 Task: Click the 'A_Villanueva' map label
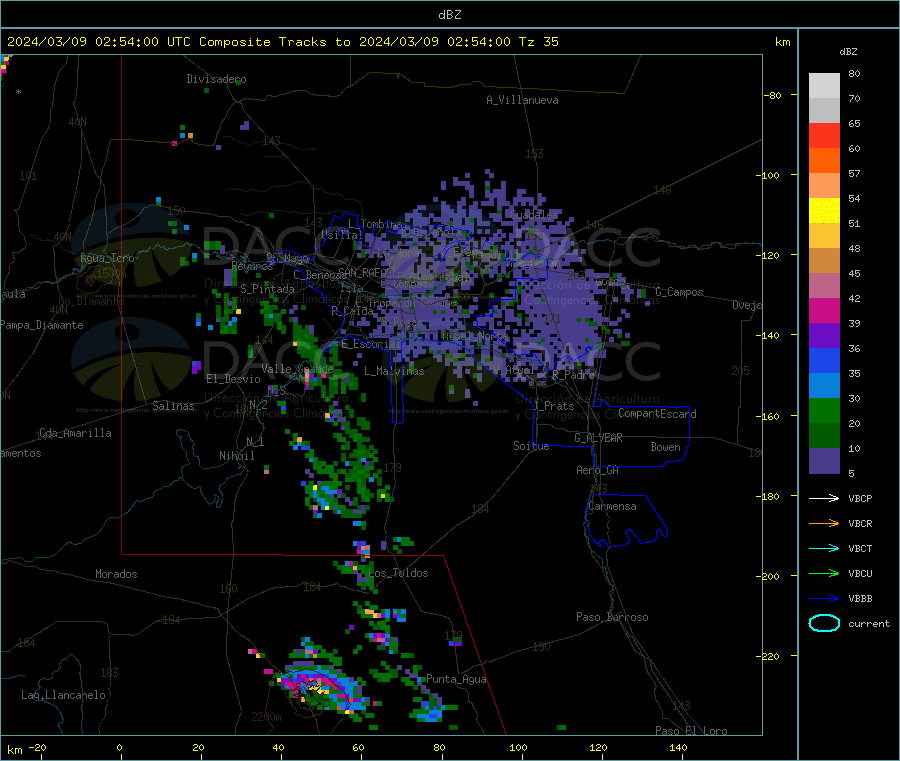tap(522, 100)
